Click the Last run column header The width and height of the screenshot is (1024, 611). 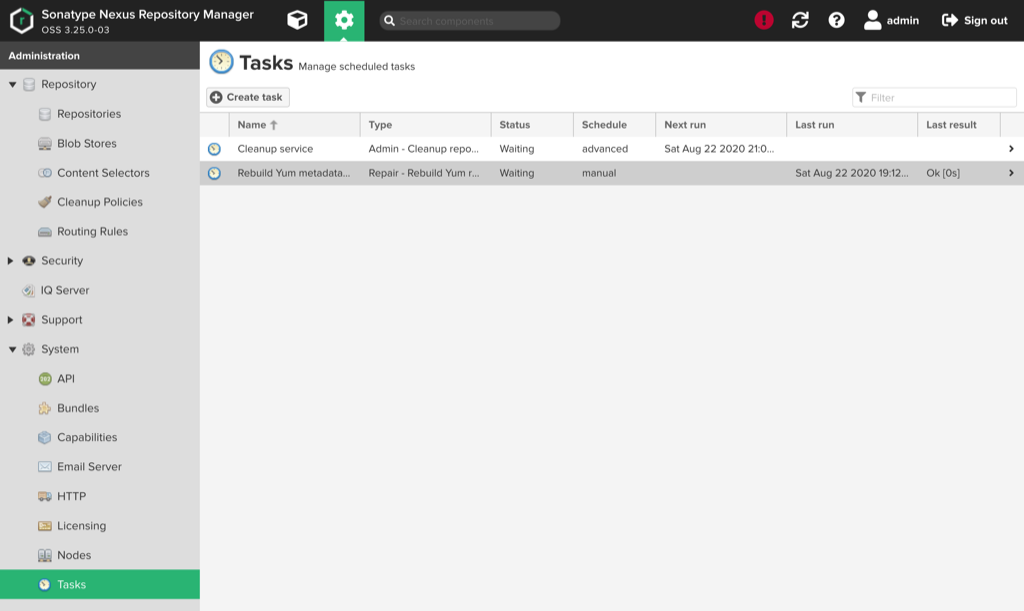point(852,125)
